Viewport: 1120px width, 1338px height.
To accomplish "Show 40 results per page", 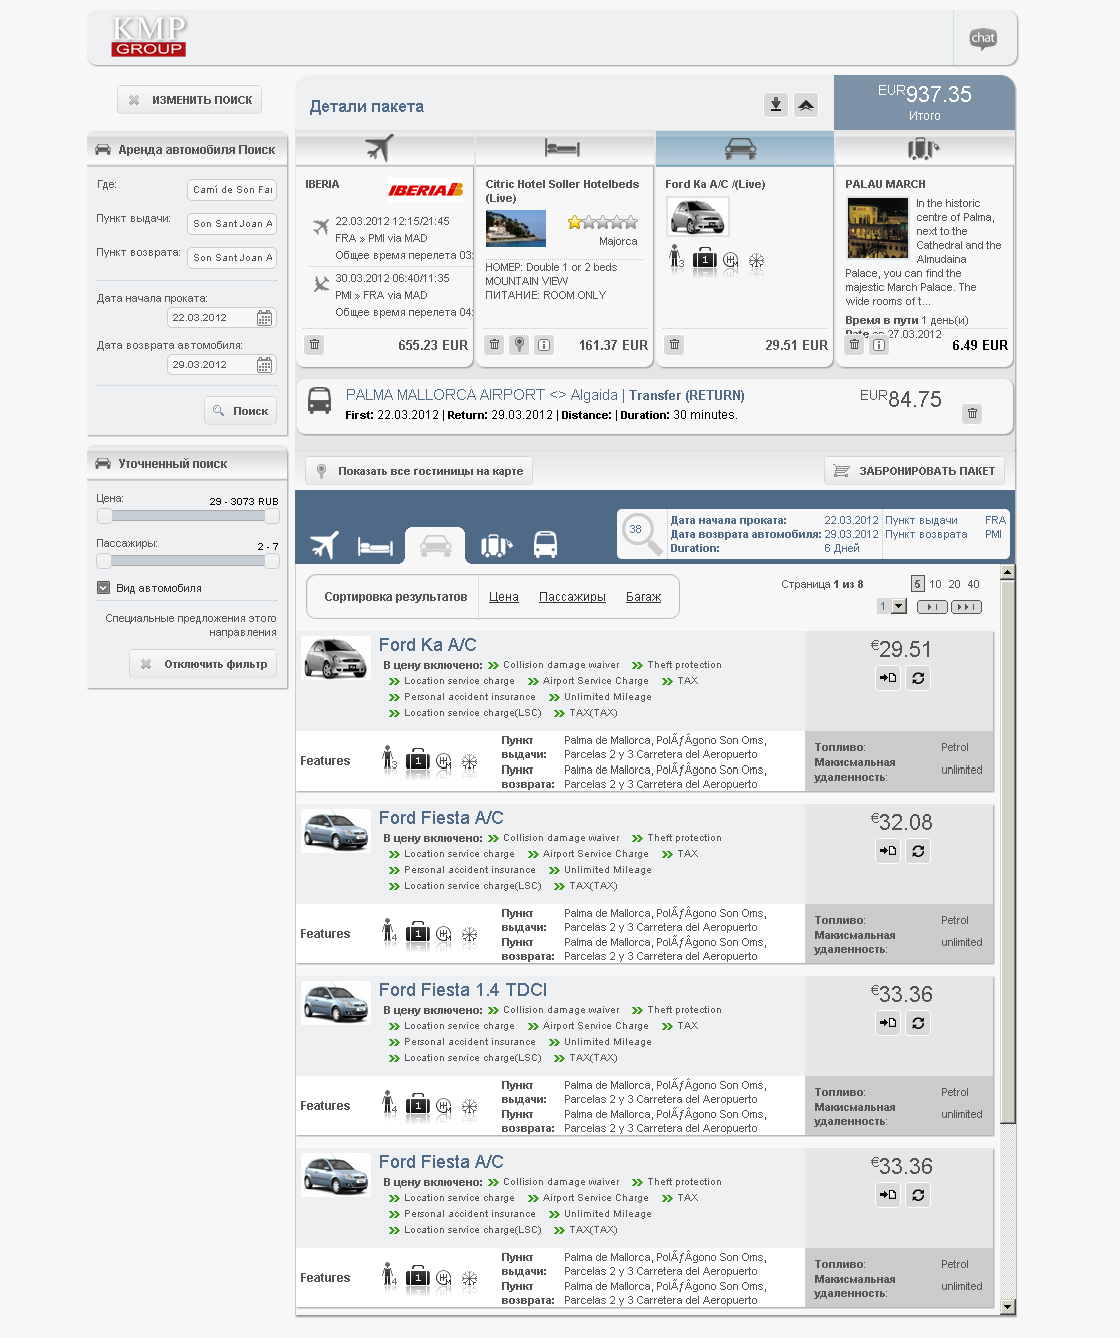I will click(973, 584).
